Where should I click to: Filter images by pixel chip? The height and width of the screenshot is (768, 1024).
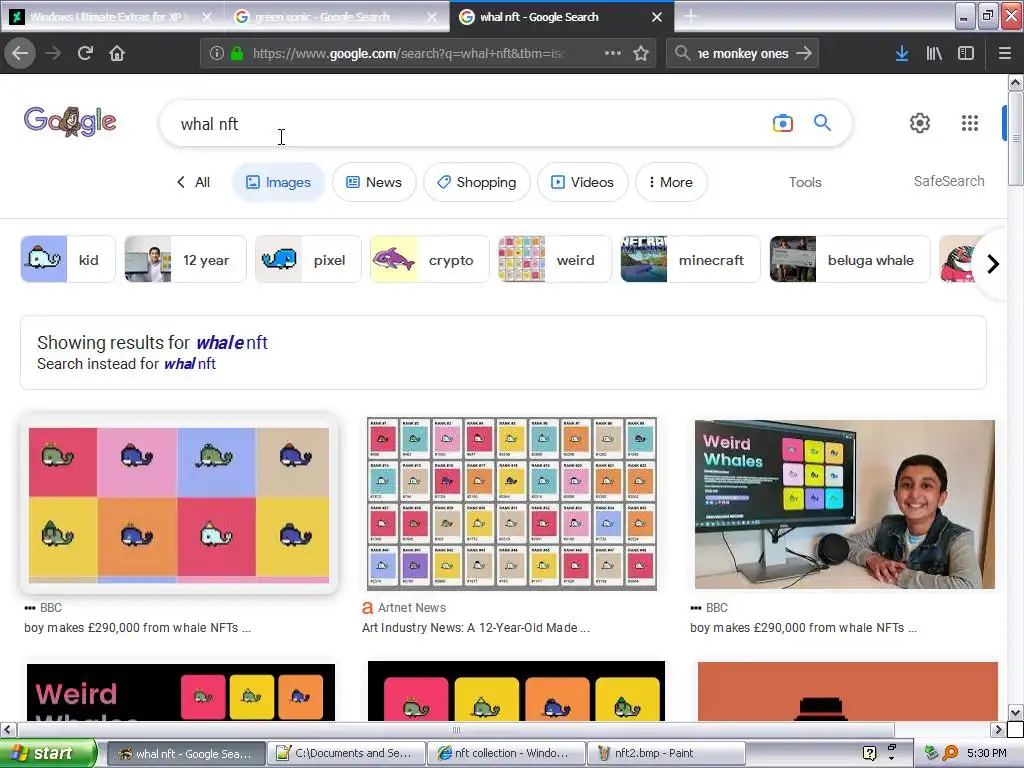[x=308, y=259]
